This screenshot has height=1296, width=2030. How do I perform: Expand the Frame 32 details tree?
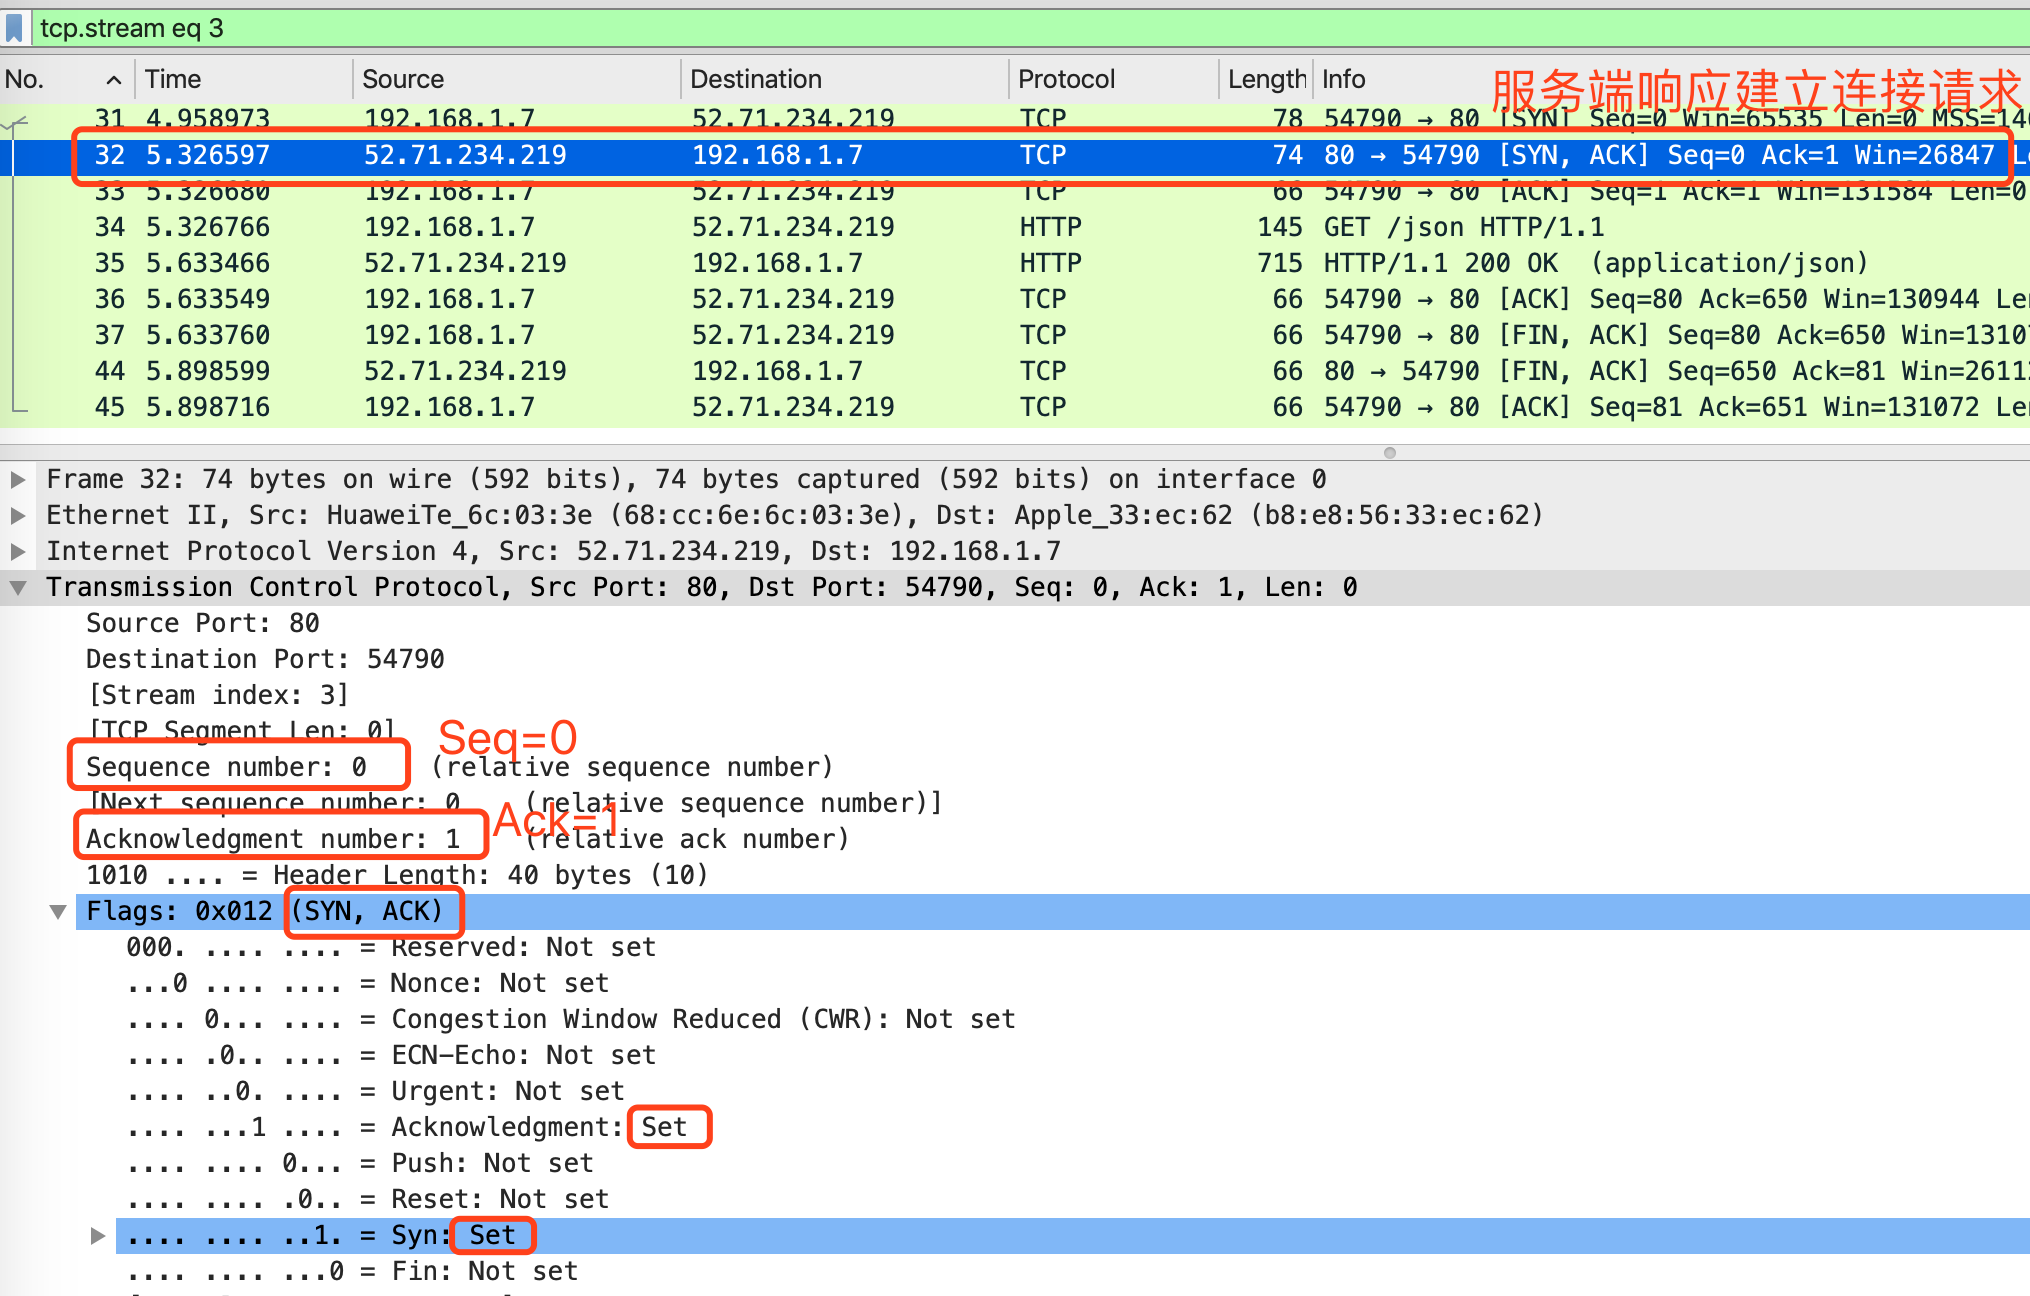point(18,479)
